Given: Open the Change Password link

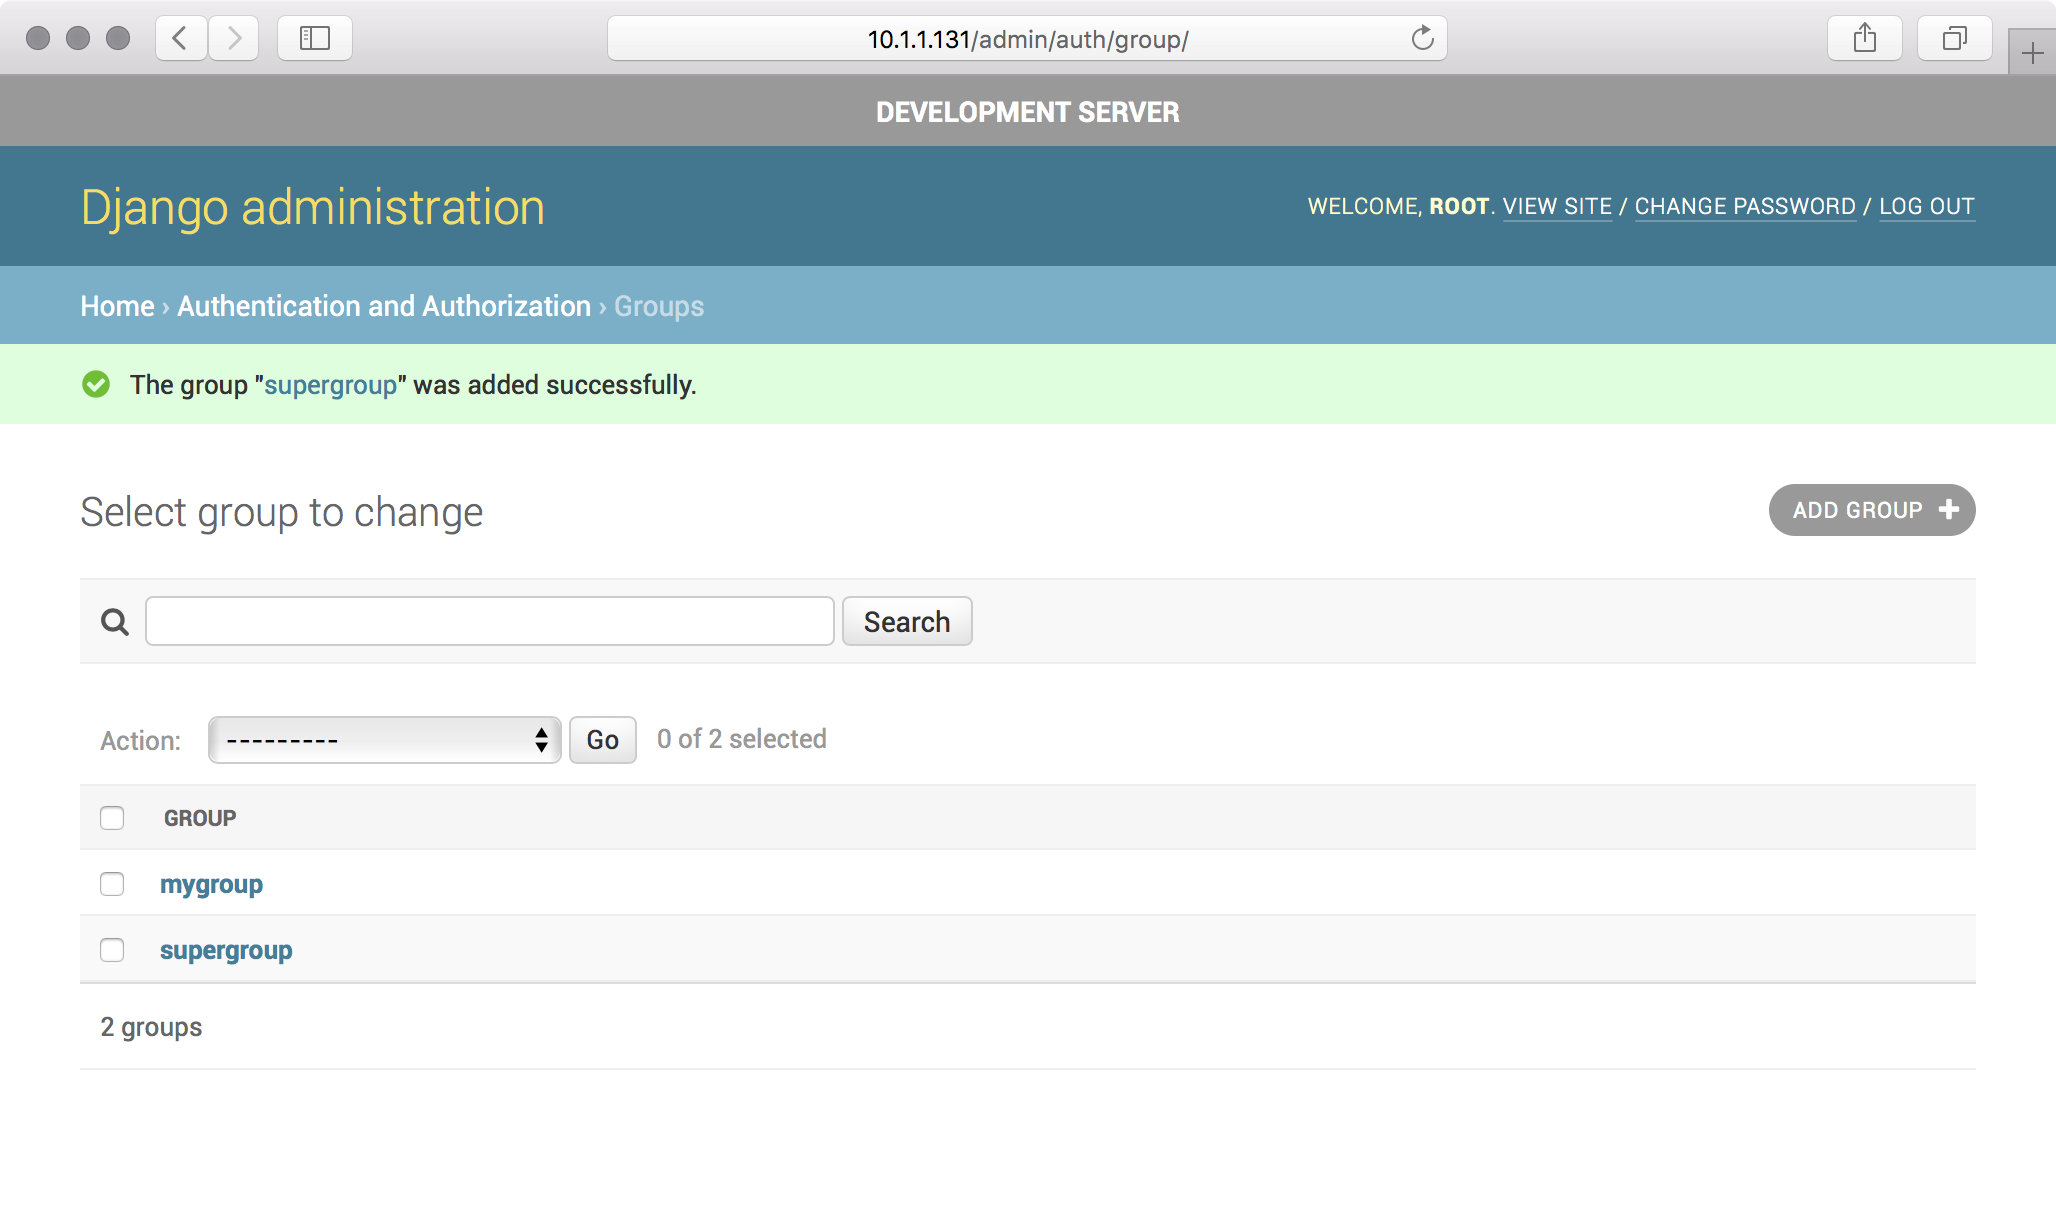Looking at the screenshot, I should pos(1744,206).
